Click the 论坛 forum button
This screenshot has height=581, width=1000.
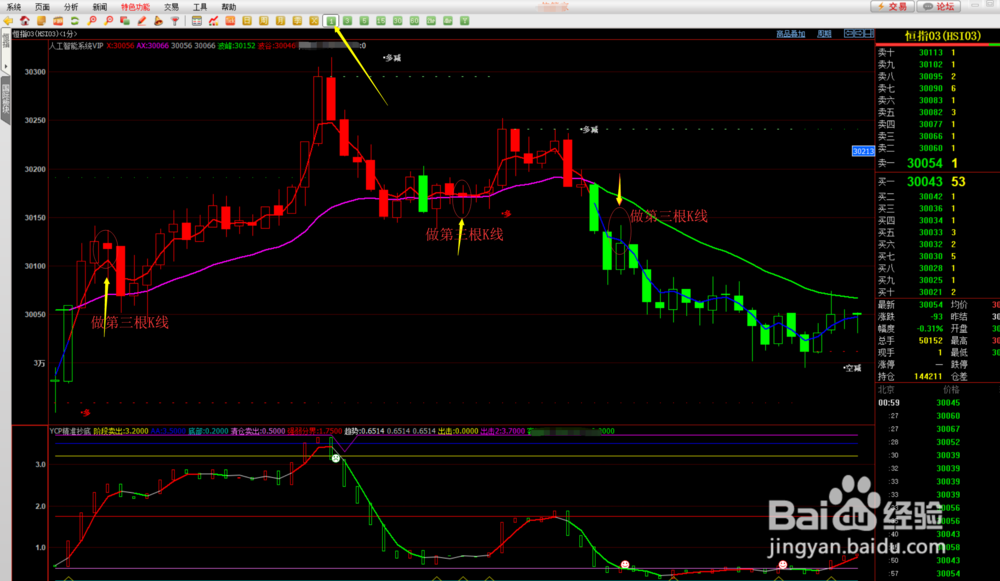pyautogui.click(x=939, y=6)
